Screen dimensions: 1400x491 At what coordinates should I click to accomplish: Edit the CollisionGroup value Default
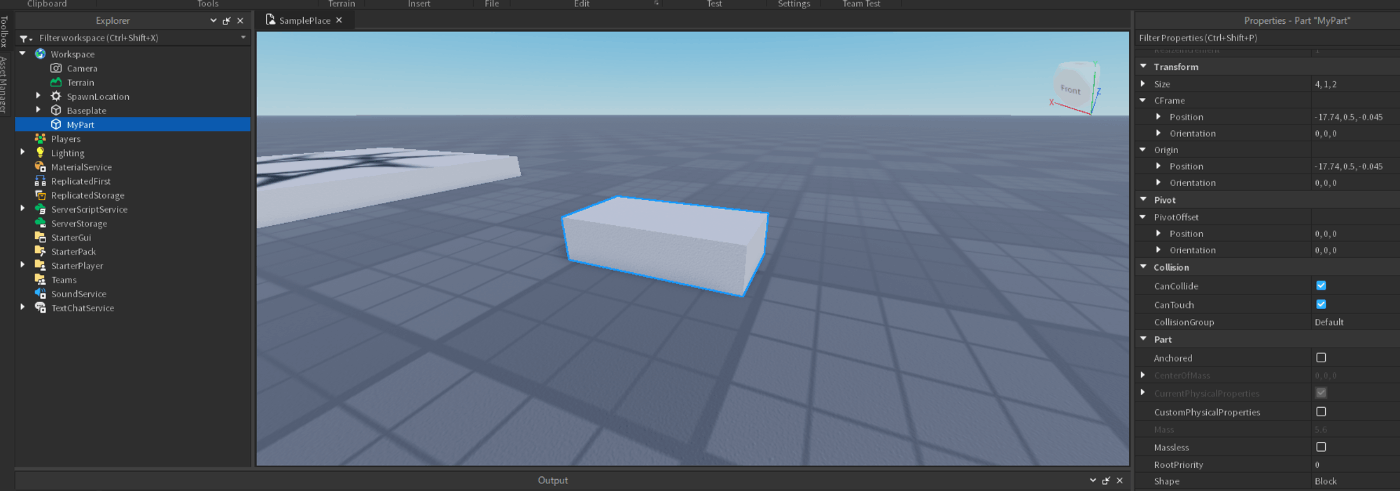click(x=1355, y=322)
